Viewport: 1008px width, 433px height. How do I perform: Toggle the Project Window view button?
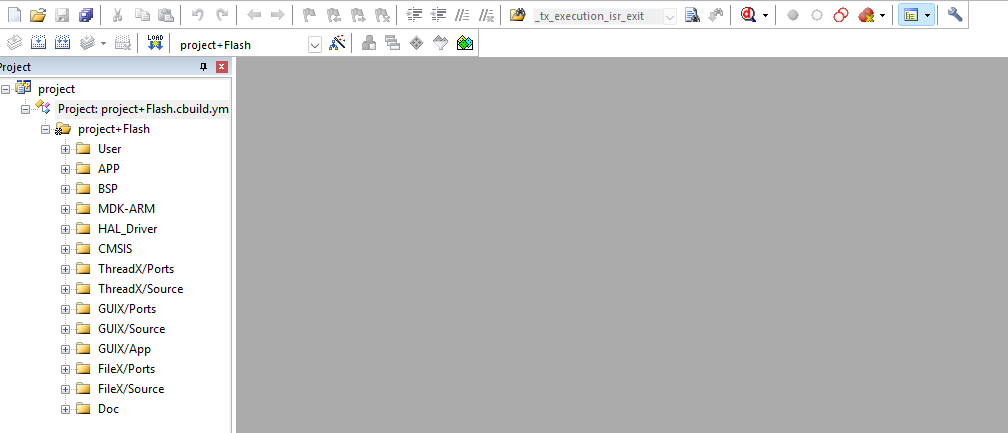point(910,15)
